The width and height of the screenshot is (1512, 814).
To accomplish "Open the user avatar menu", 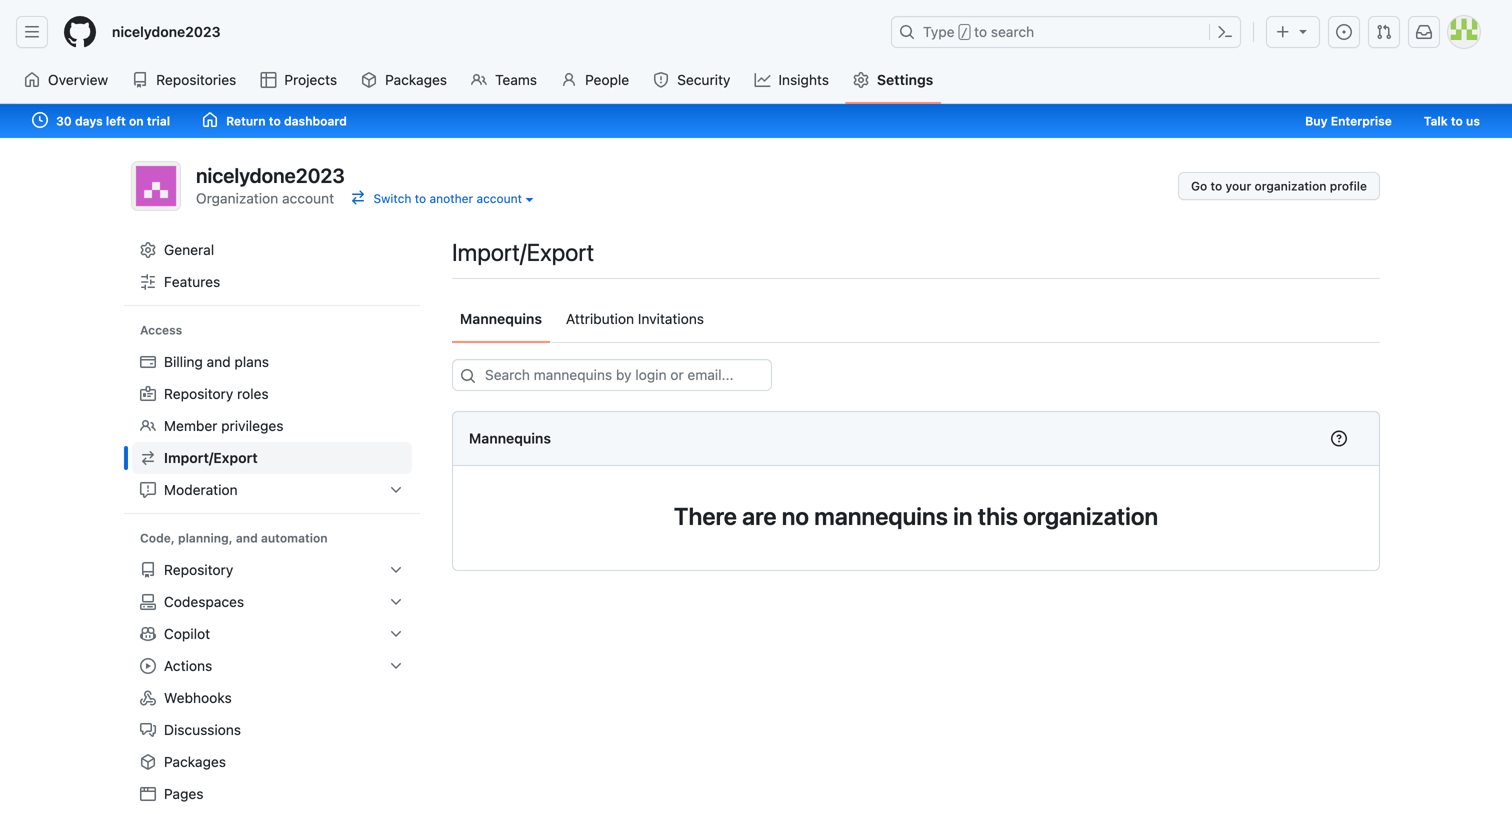I will click(x=1464, y=32).
